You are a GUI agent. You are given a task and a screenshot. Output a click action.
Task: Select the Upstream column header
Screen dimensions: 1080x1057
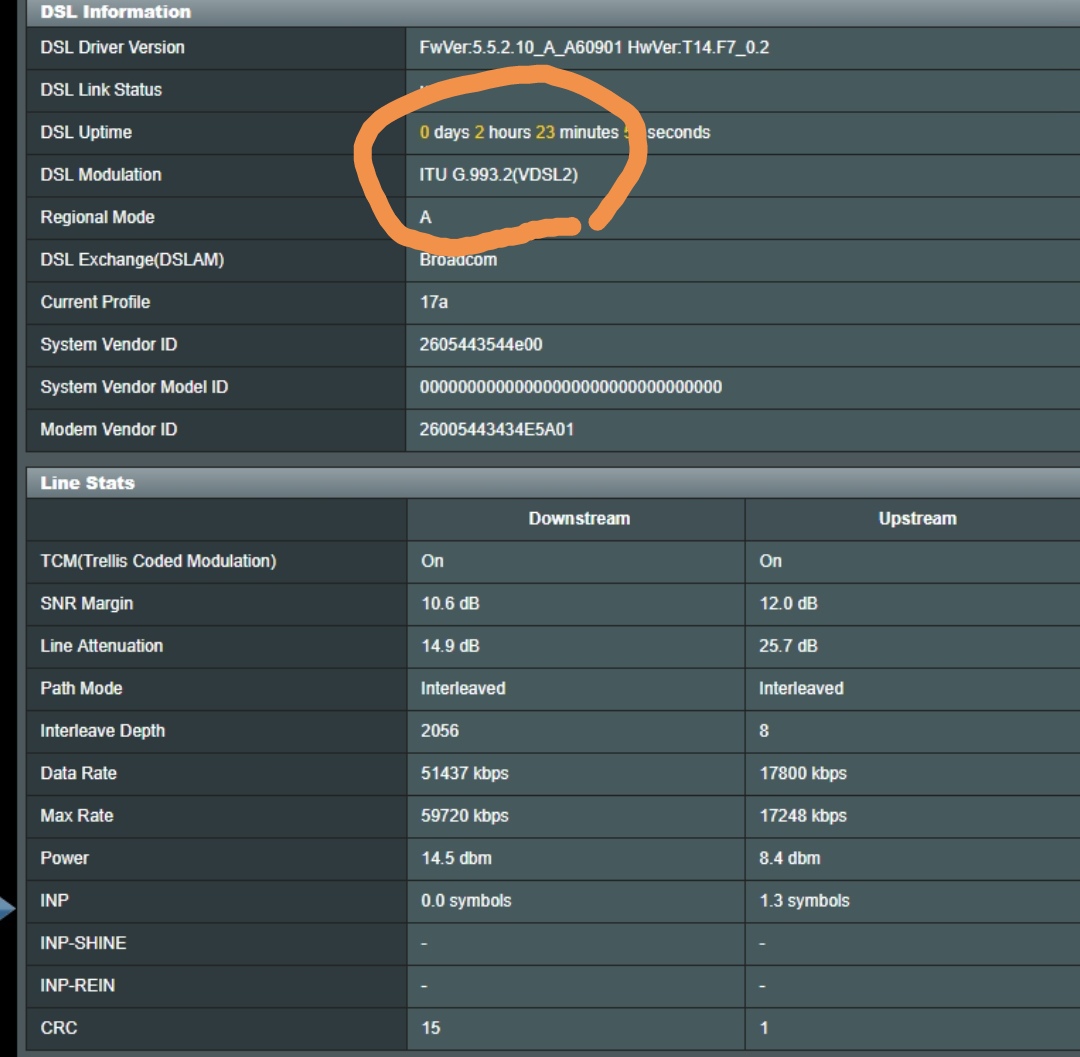pos(917,518)
